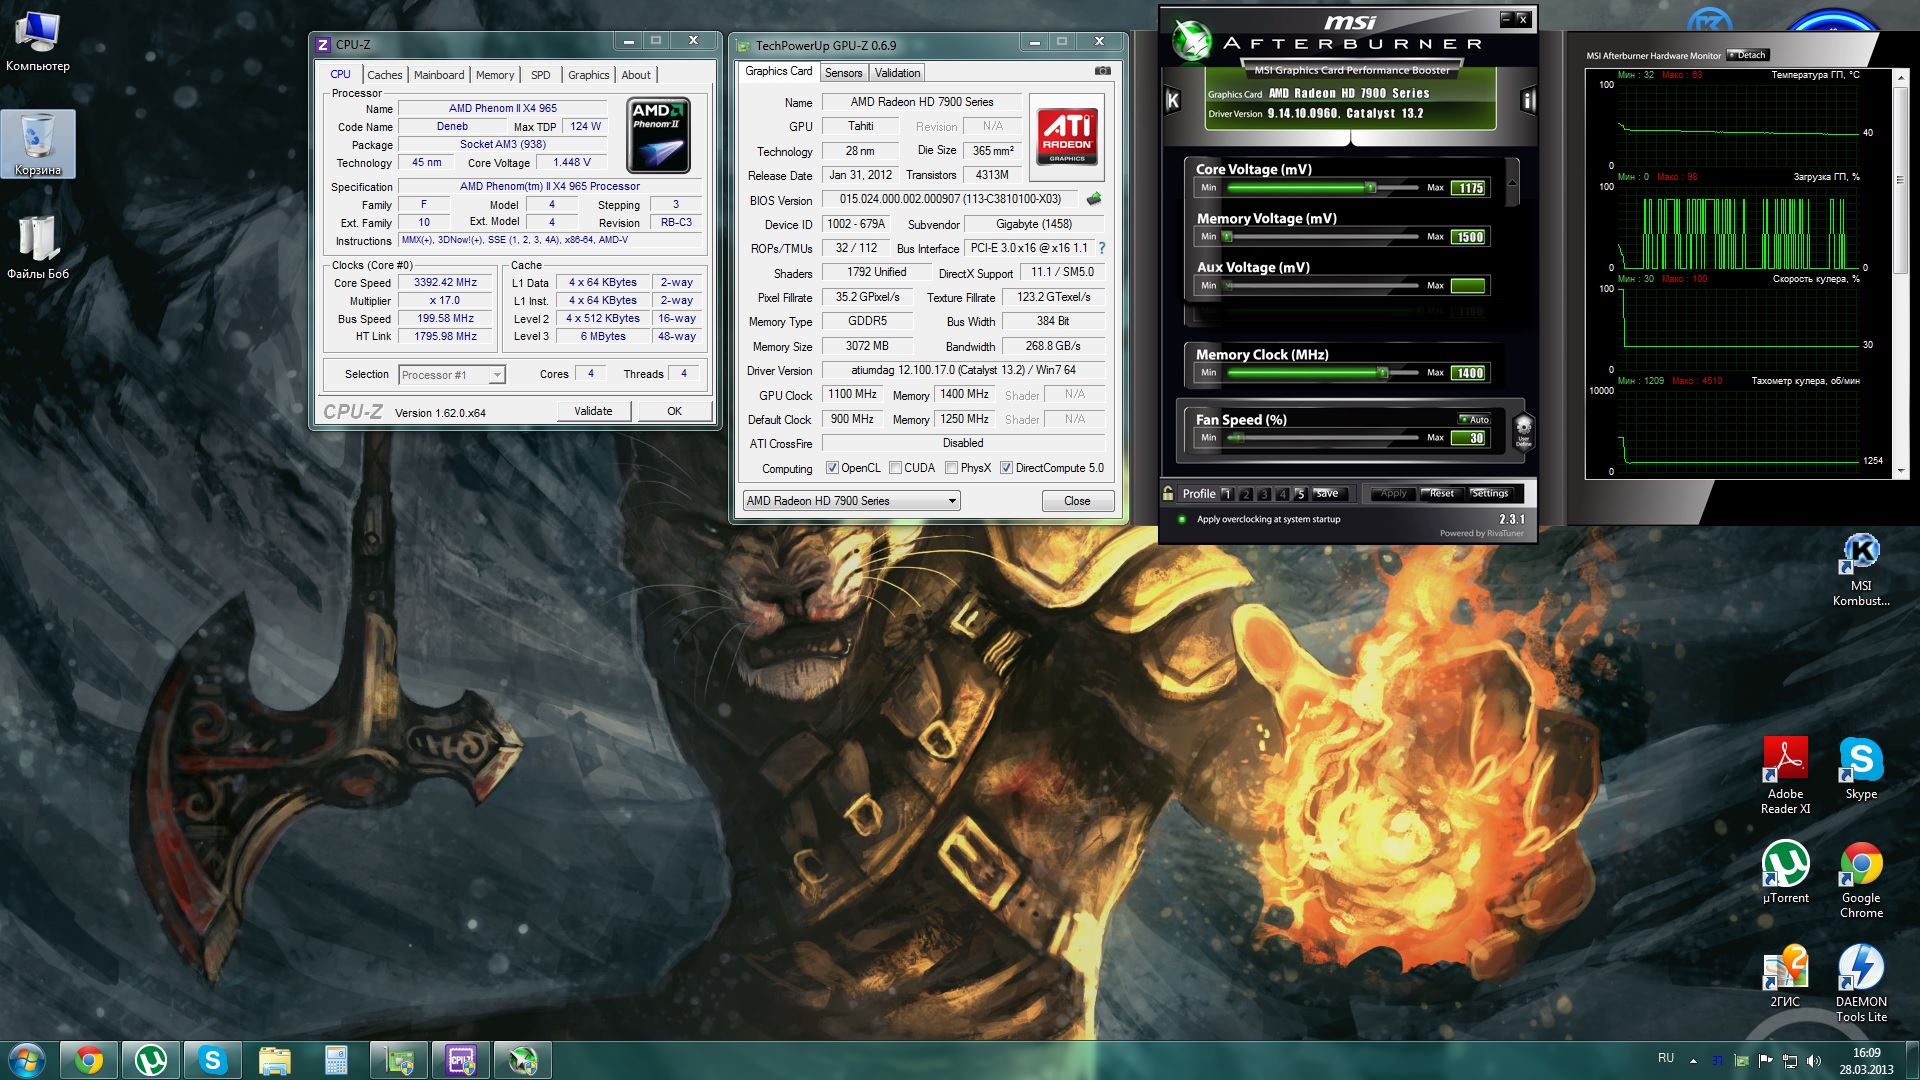
Task: Click the PCI-E bus interface question mark
Action: (x=1102, y=248)
